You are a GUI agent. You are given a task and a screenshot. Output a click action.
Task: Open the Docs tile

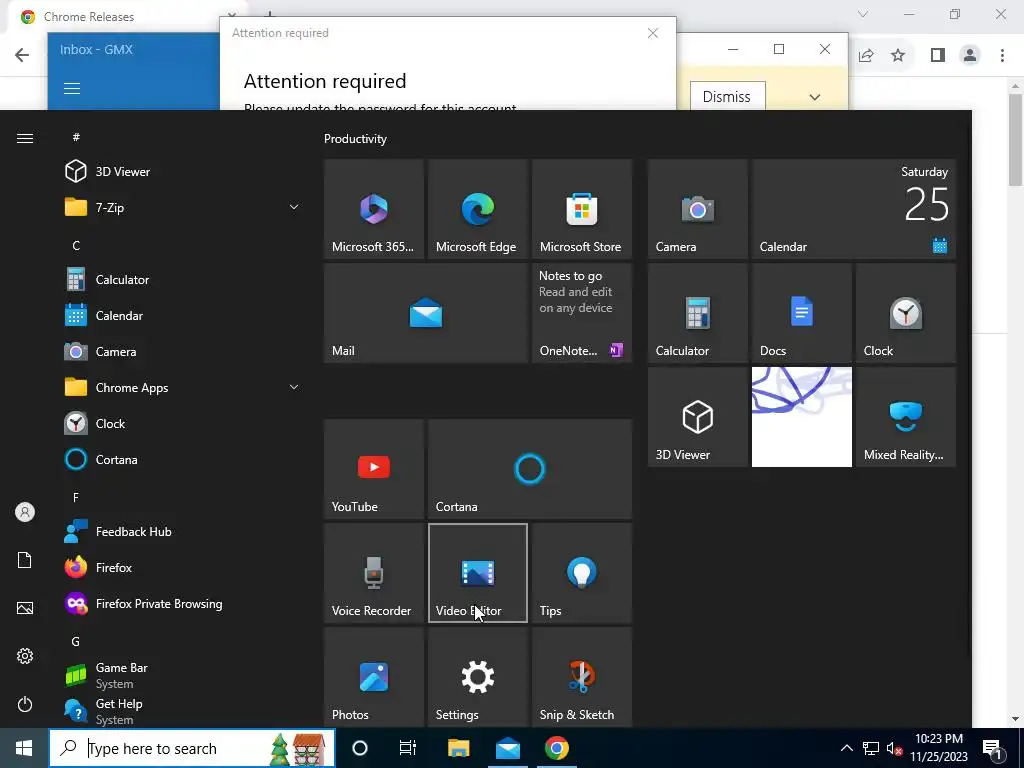801,313
